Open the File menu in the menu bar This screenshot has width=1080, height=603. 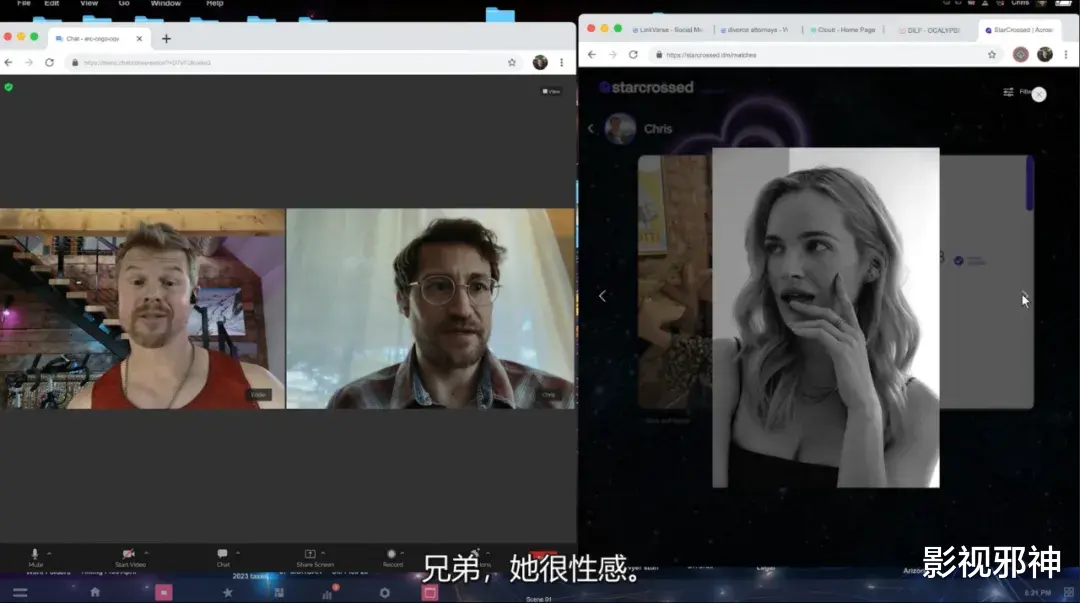(x=23, y=3)
